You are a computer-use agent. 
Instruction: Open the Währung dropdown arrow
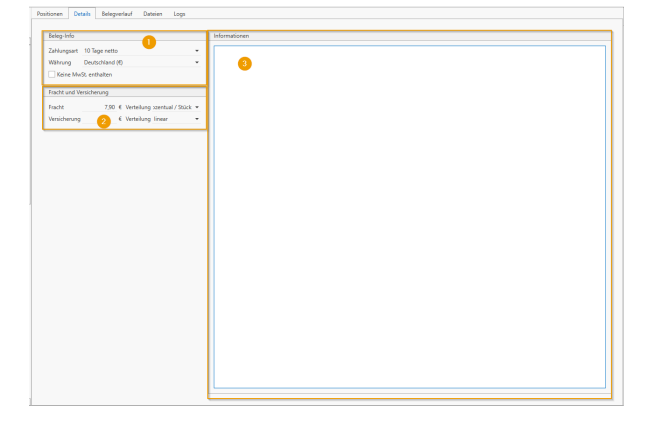[197, 62]
